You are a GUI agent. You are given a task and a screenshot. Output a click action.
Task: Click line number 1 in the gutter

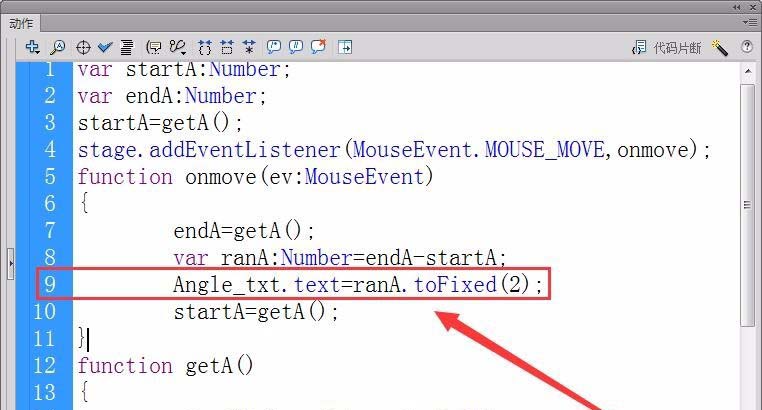click(49, 69)
